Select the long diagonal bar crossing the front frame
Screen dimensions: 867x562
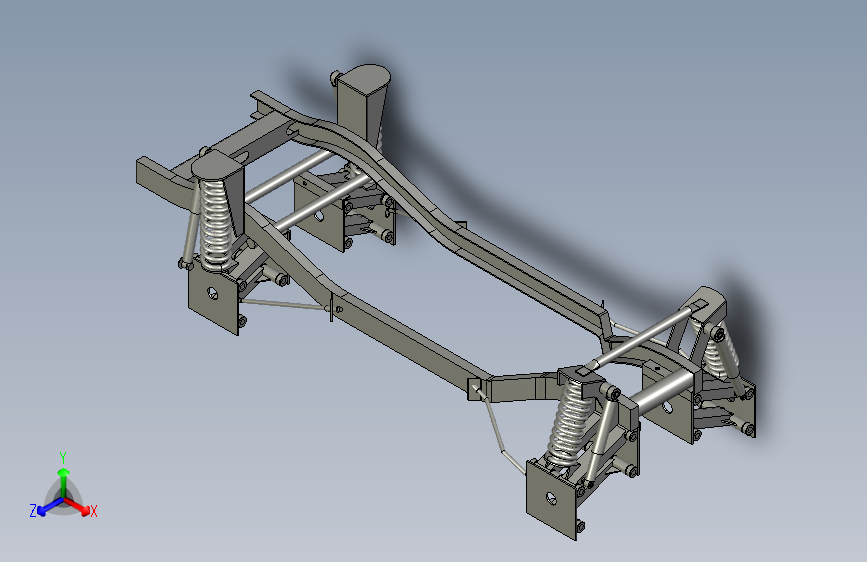(x=644, y=336)
